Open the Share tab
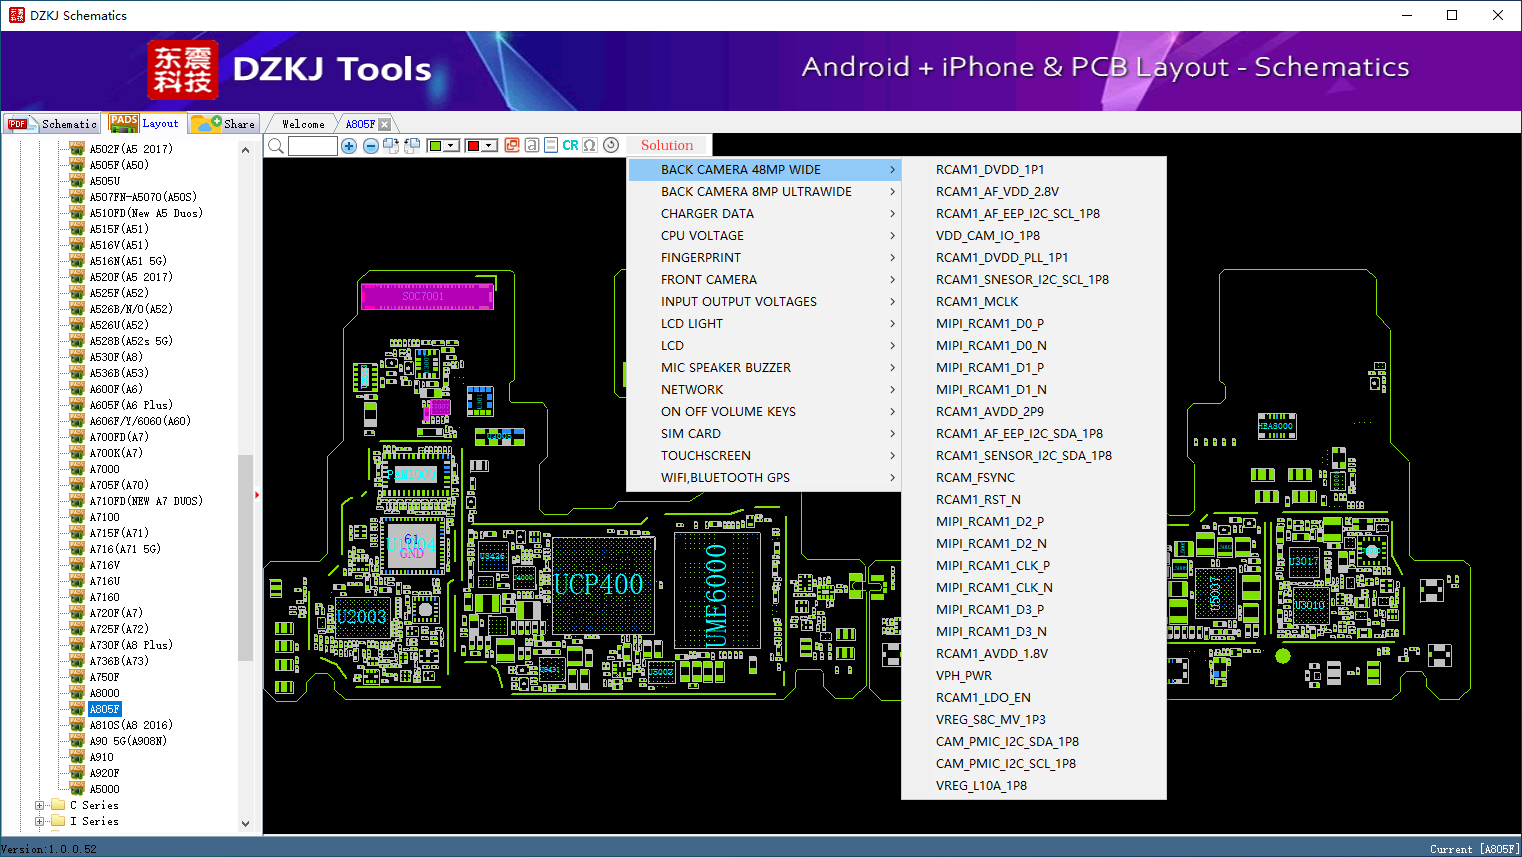Image resolution: width=1522 pixels, height=857 pixels. [225, 124]
